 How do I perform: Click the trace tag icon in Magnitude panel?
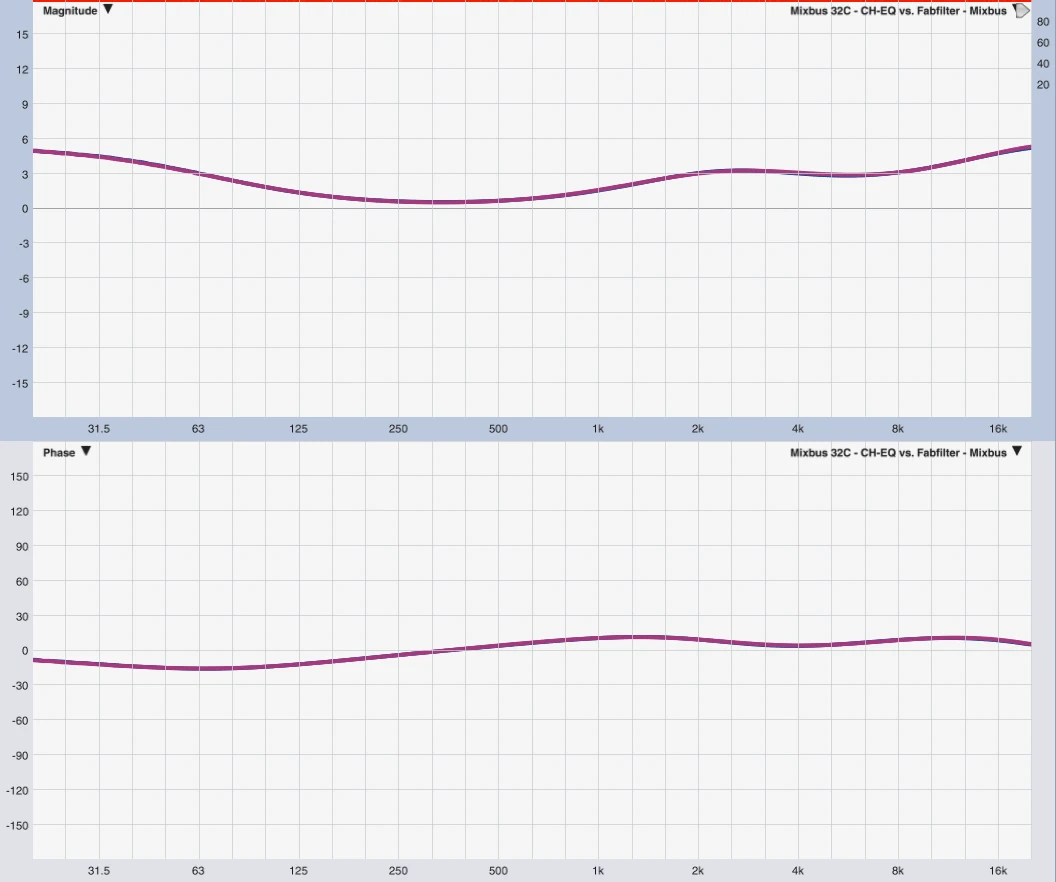(1020, 11)
